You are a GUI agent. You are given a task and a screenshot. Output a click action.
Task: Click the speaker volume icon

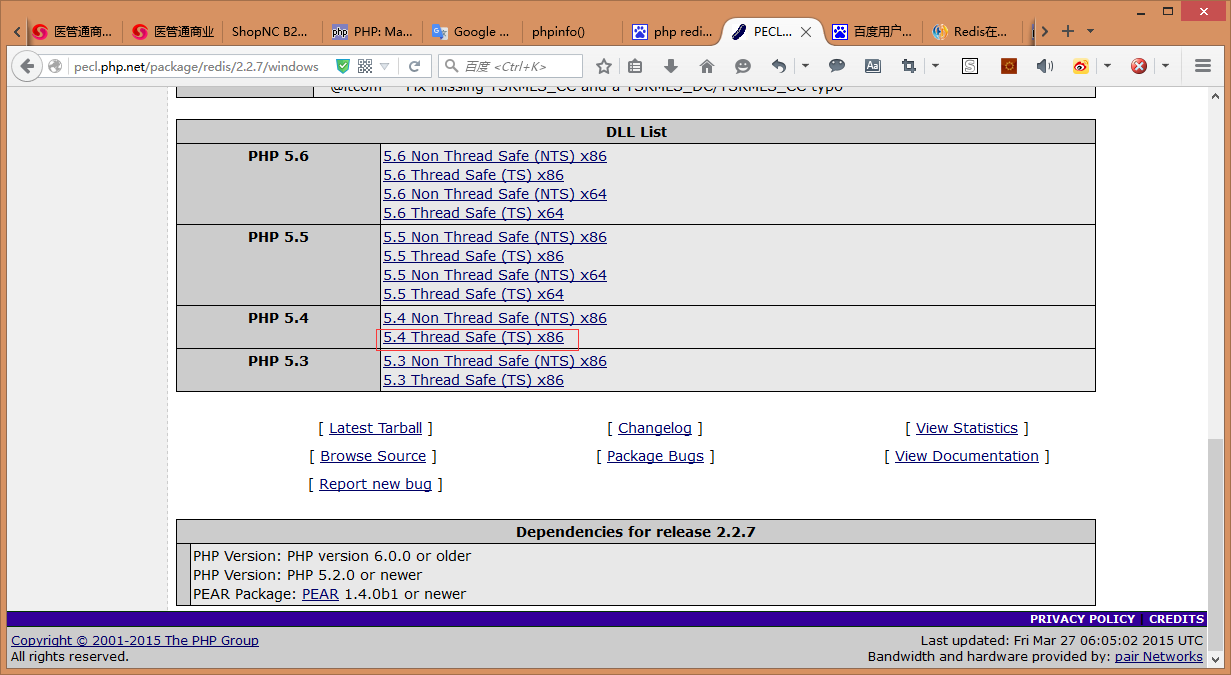click(x=1044, y=66)
